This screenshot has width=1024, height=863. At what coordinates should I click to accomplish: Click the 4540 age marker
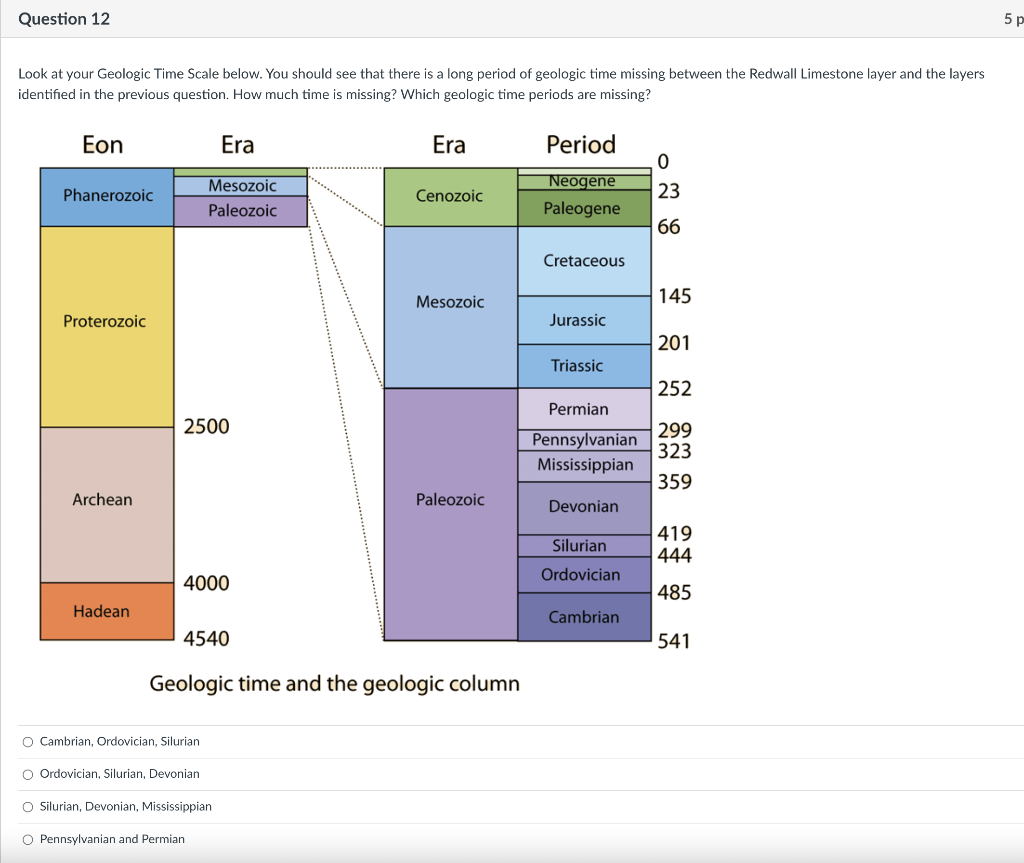click(x=206, y=639)
